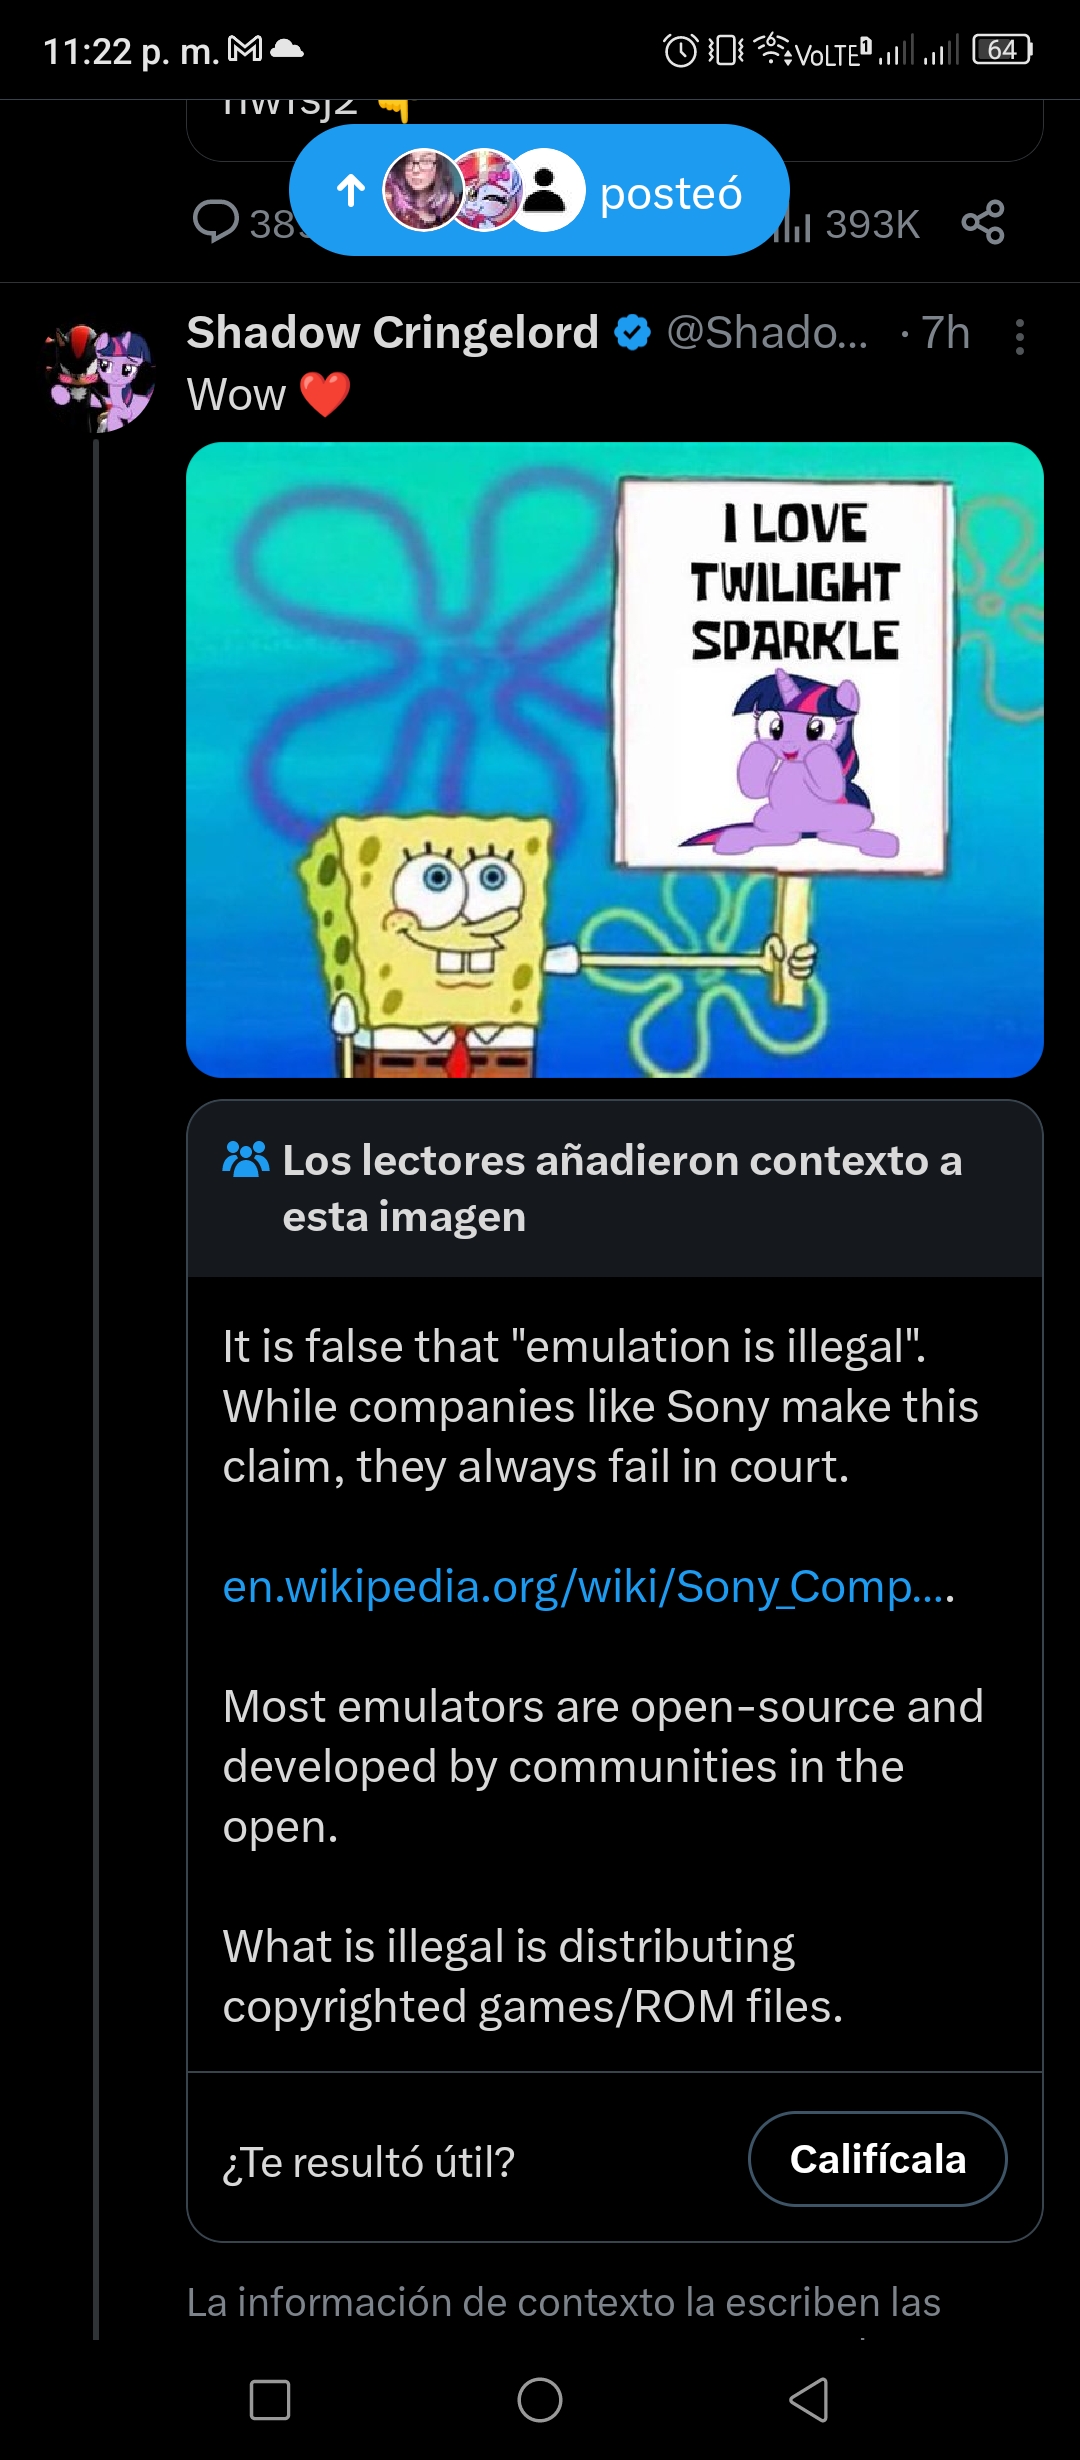Open the en.wikipedia.org Sony link

pyautogui.click(x=588, y=1586)
